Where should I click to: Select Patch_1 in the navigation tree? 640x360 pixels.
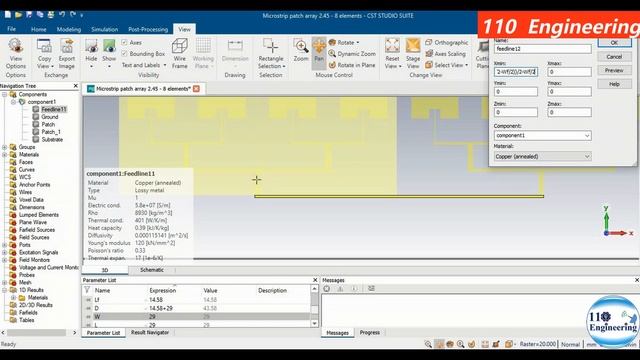click(x=51, y=132)
